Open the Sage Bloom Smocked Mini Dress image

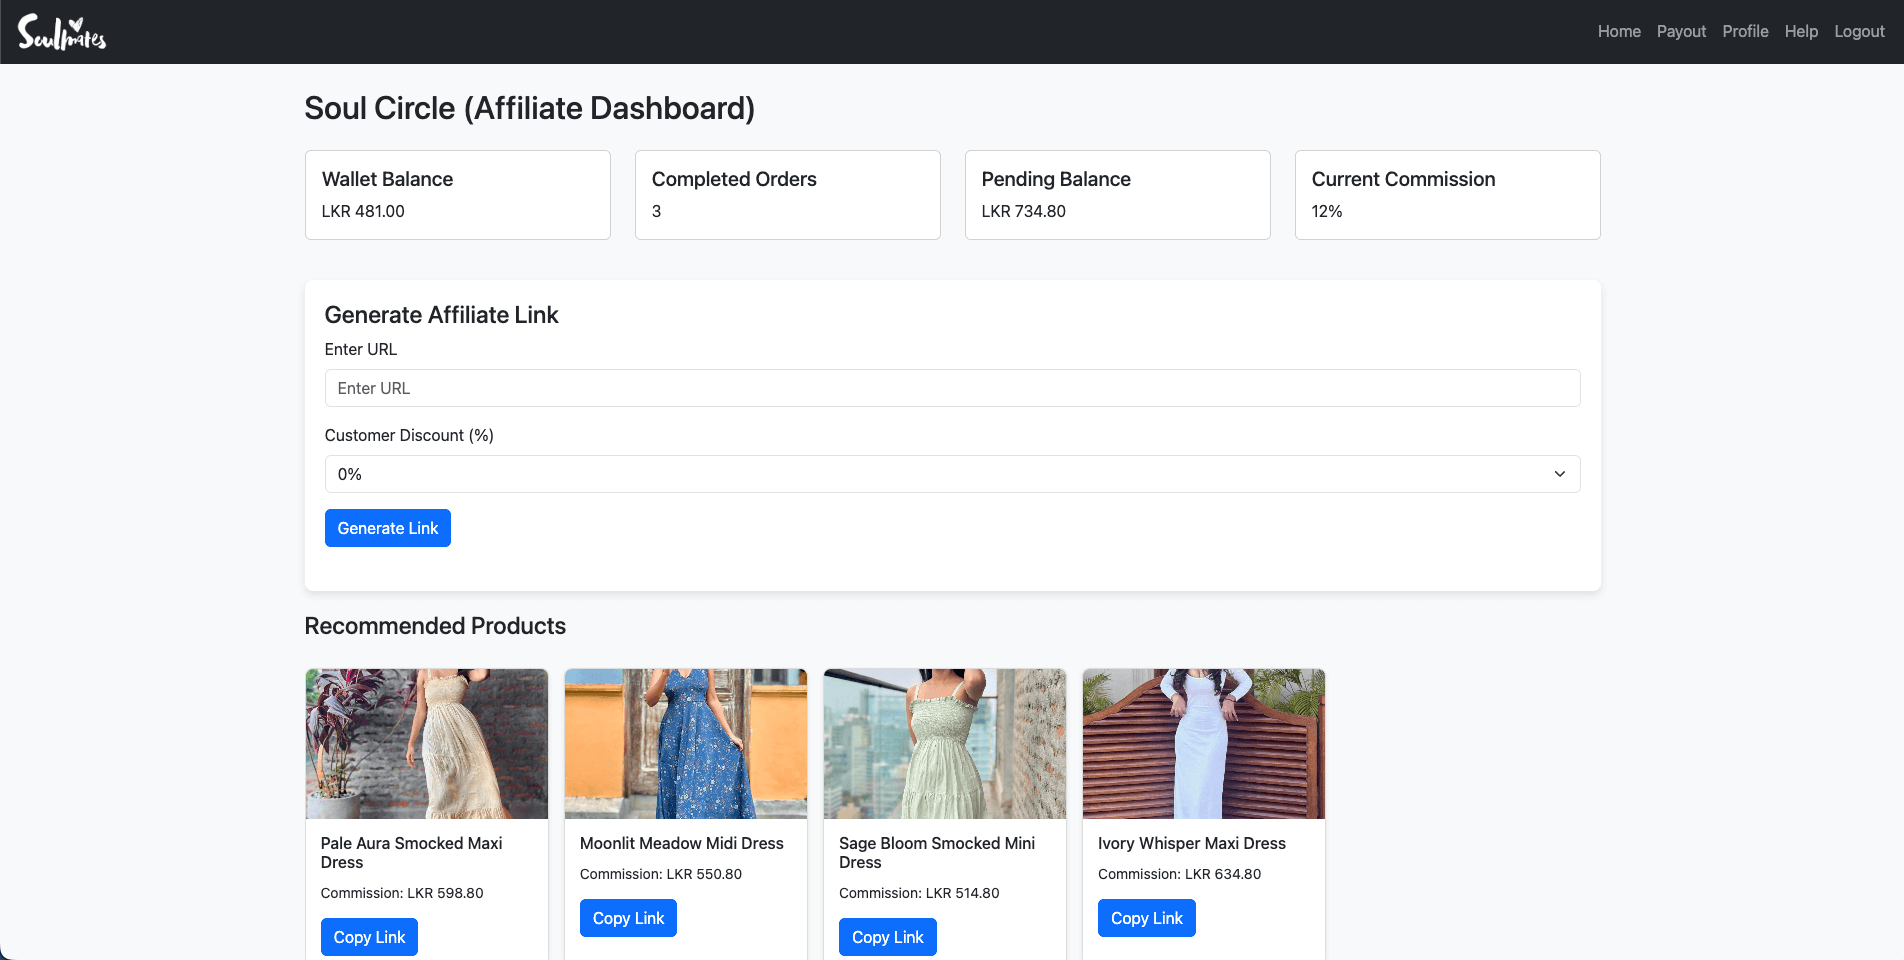(945, 744)
